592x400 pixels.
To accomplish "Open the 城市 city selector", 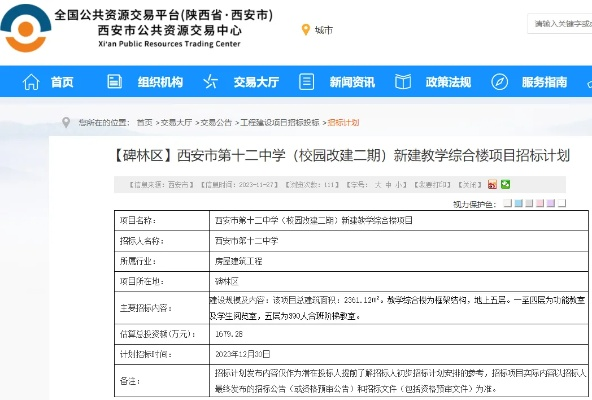I will click(x=324, y=30).
